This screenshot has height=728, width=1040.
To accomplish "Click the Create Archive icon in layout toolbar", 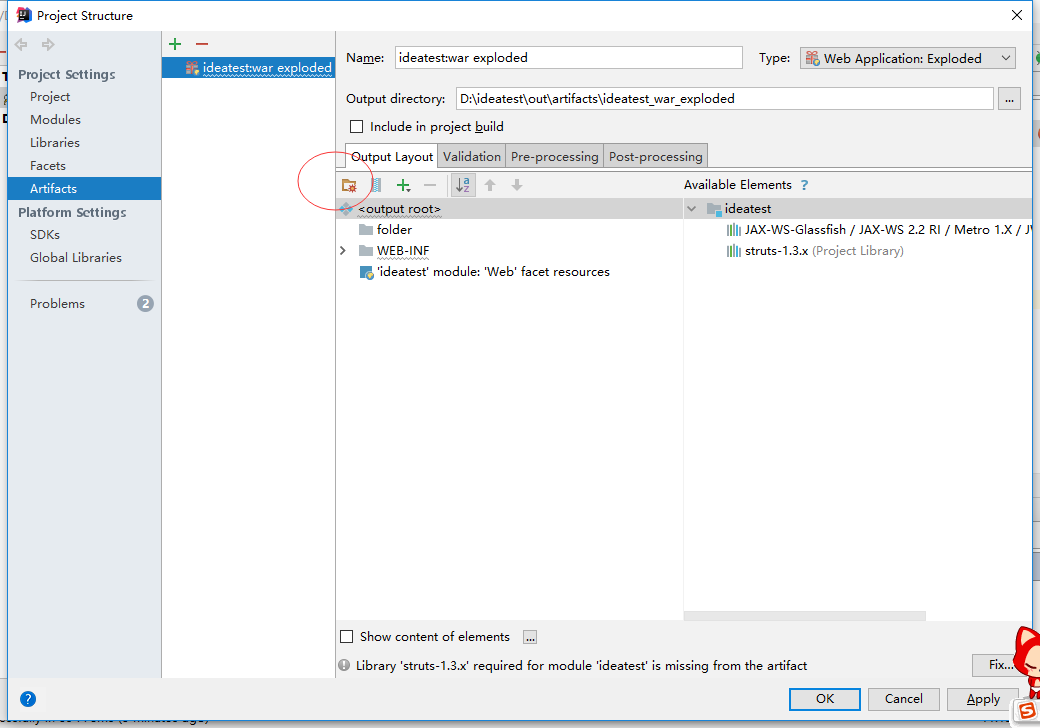I will click(376, 185).
